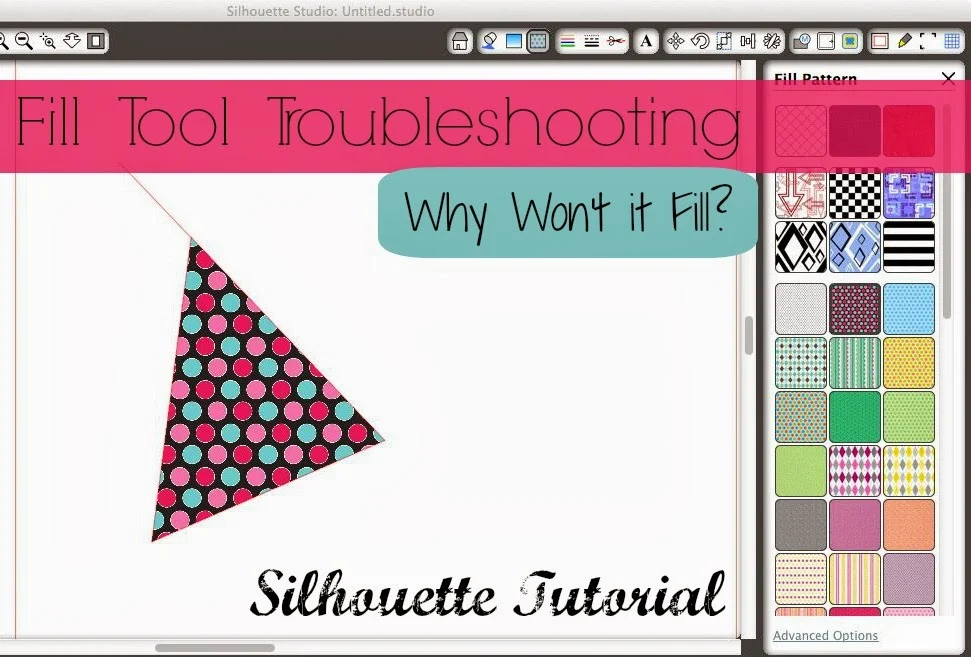The height and width of the screenshot is (657, 971).
Task: Open grid settings via the grid icon
Action: [950, 41]
